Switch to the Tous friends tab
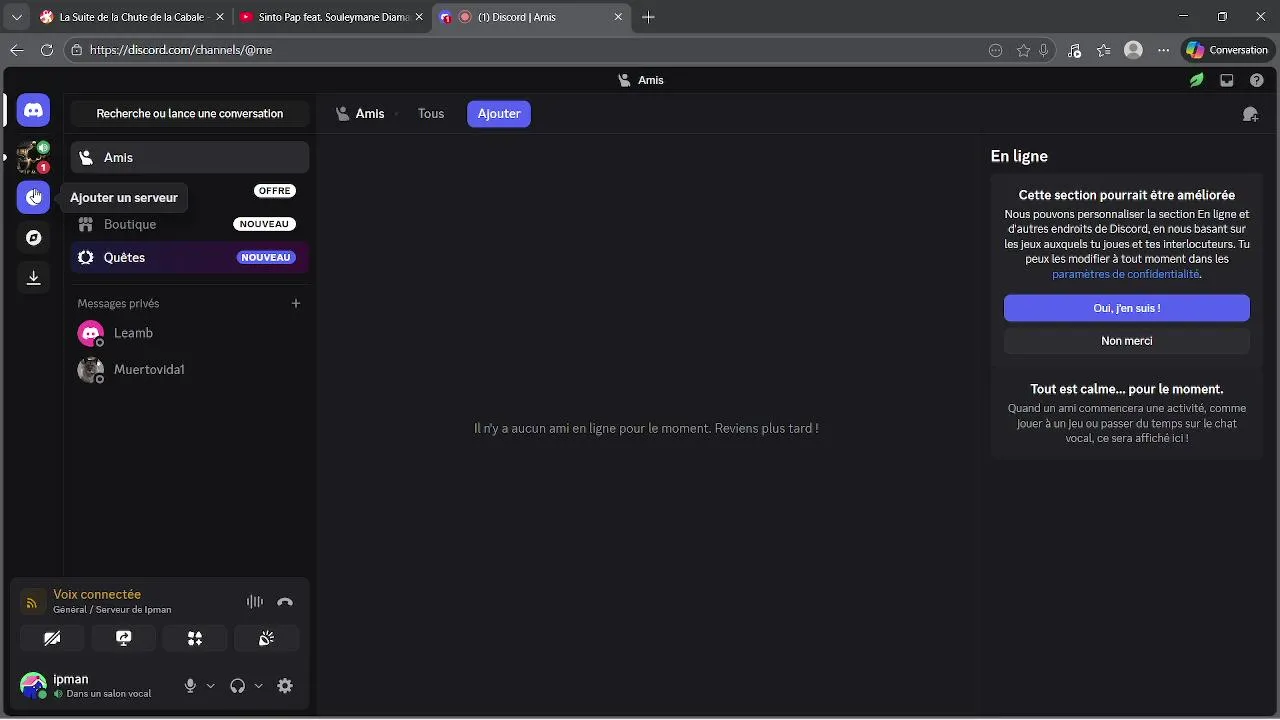This screenshot has height=720, width=1280. pos(431,114)
